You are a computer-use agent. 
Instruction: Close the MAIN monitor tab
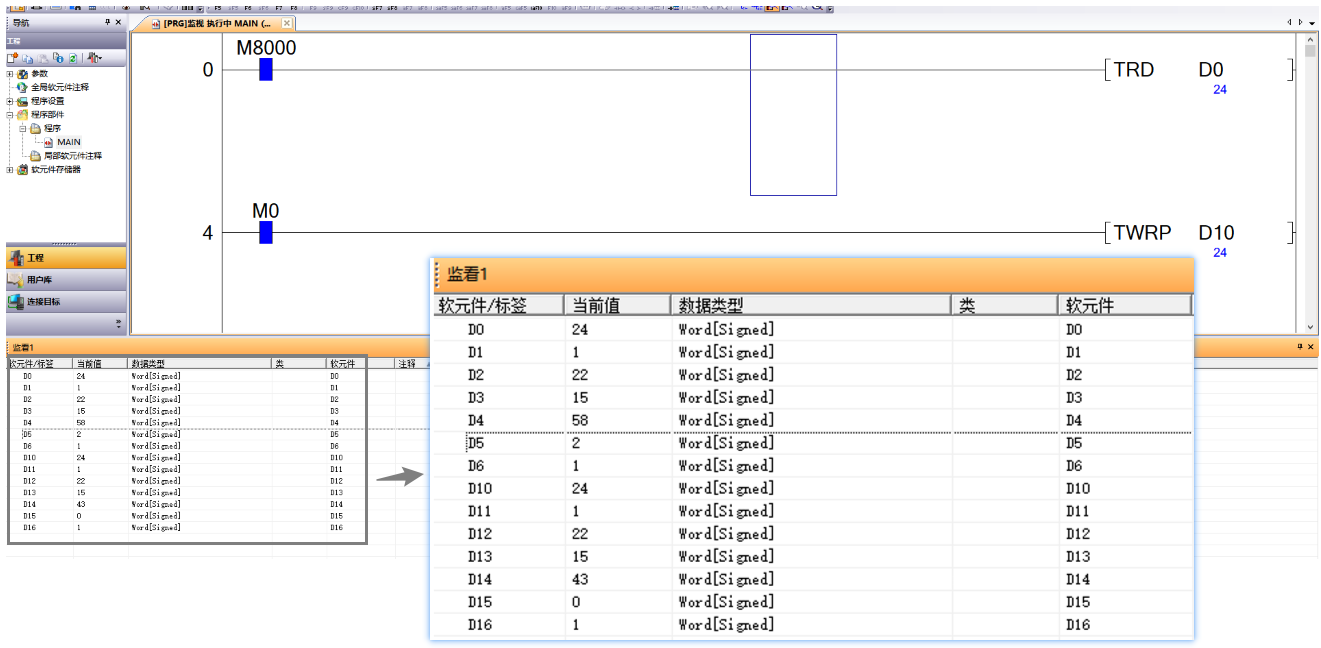[287, 23]
